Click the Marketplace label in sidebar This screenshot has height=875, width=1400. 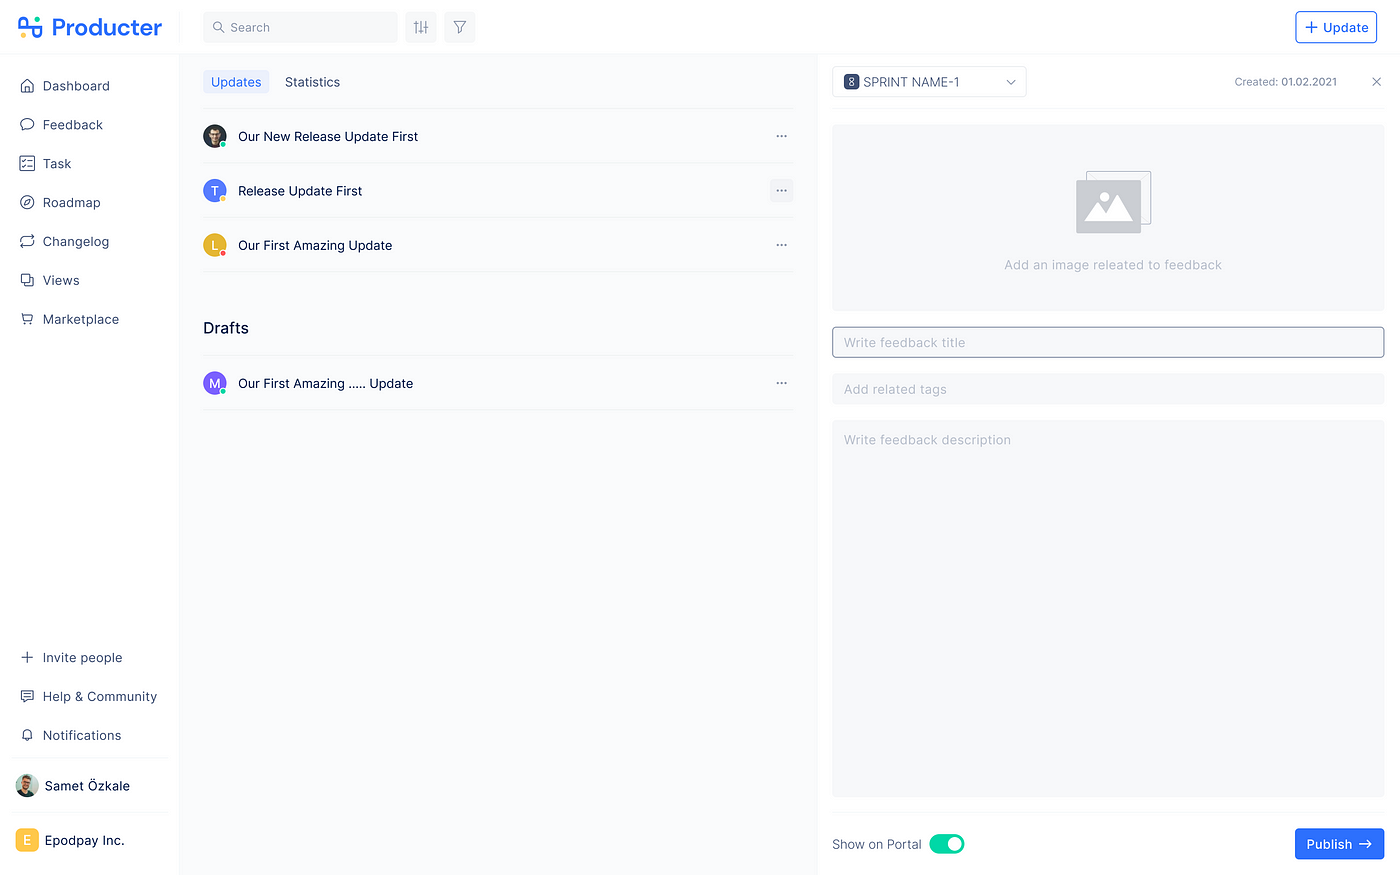(81, 320)
